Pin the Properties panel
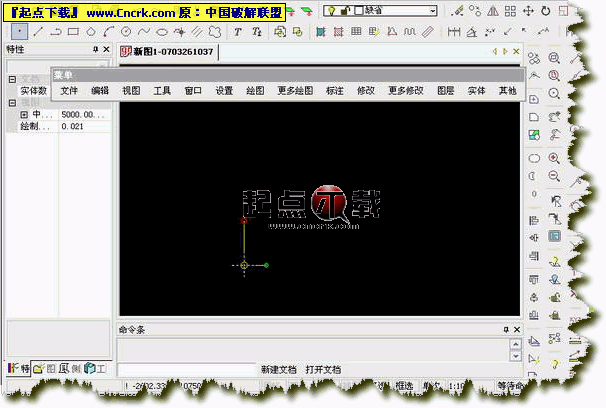The width and height of the screenshot is (606, 408). coord(96,49)
